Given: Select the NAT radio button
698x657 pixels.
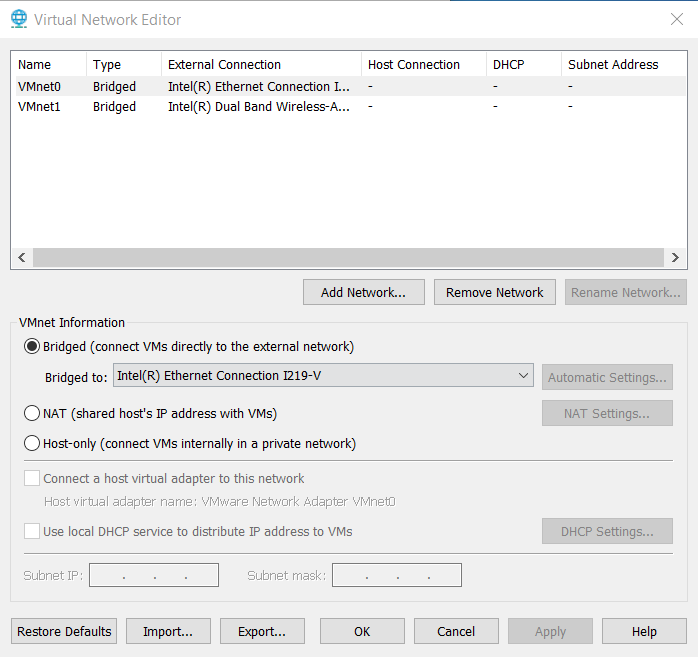Looking at the screenshot, I should pos(32,413).
